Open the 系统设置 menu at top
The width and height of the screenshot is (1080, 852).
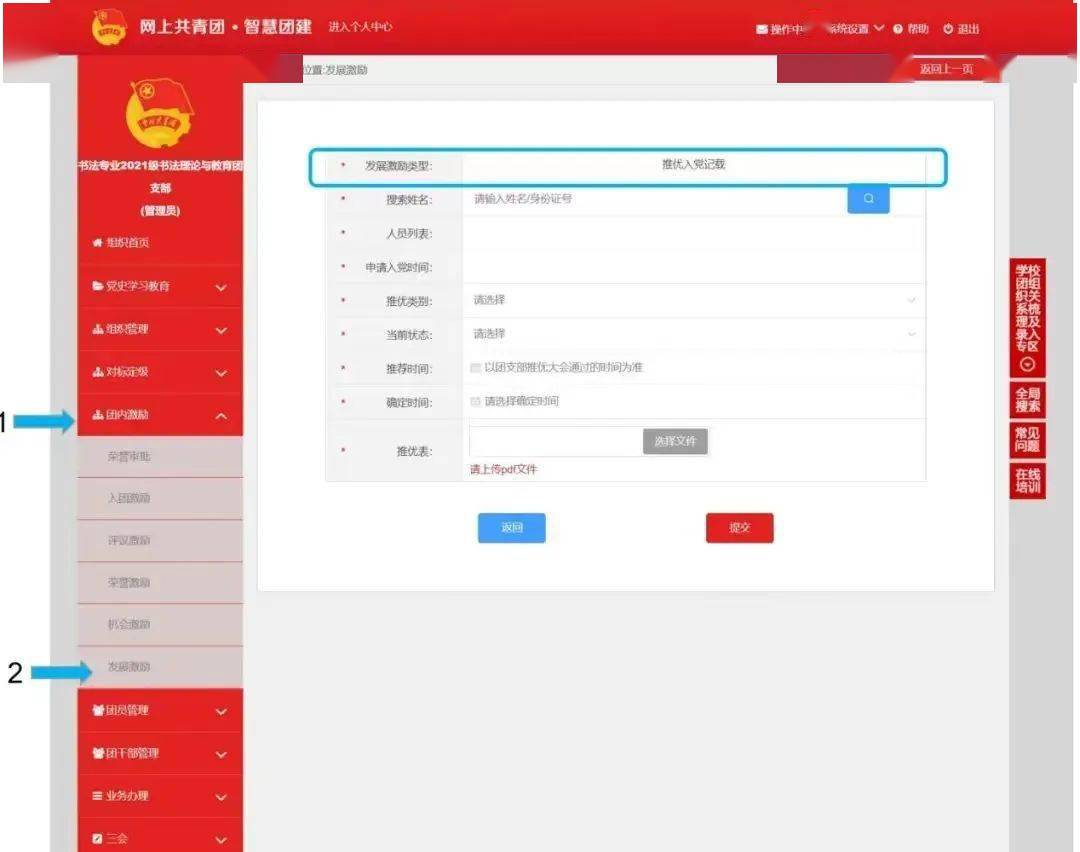click(850, 29)
